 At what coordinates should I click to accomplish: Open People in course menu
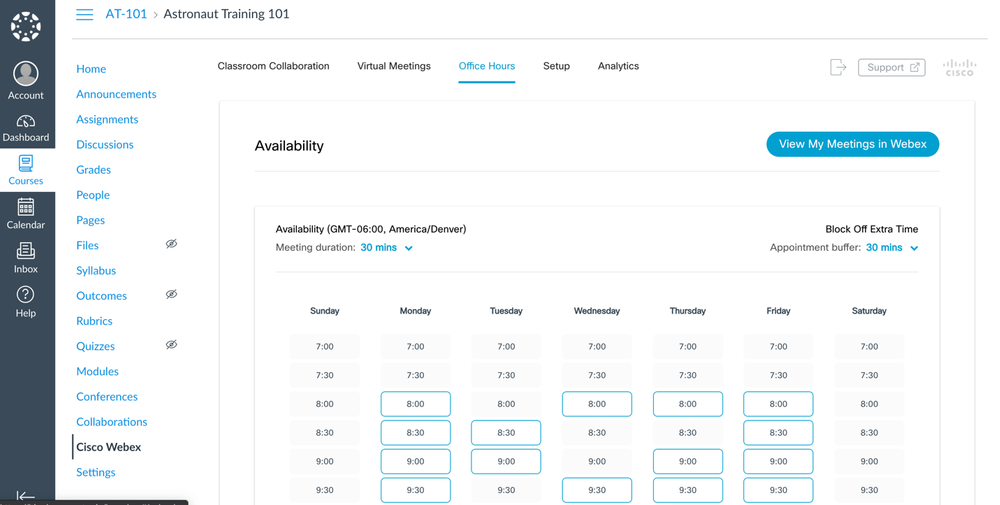(x=92, y=194)
